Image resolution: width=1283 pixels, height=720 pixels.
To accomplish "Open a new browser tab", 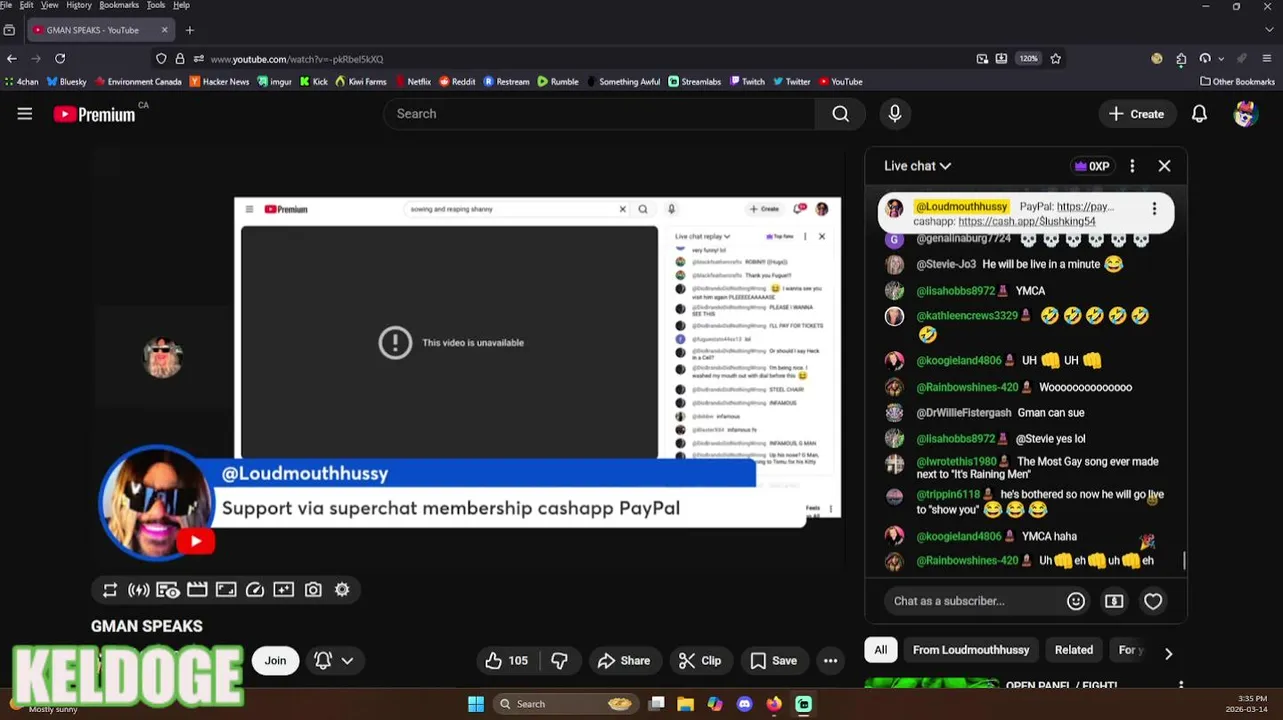I will click(189, 30).
